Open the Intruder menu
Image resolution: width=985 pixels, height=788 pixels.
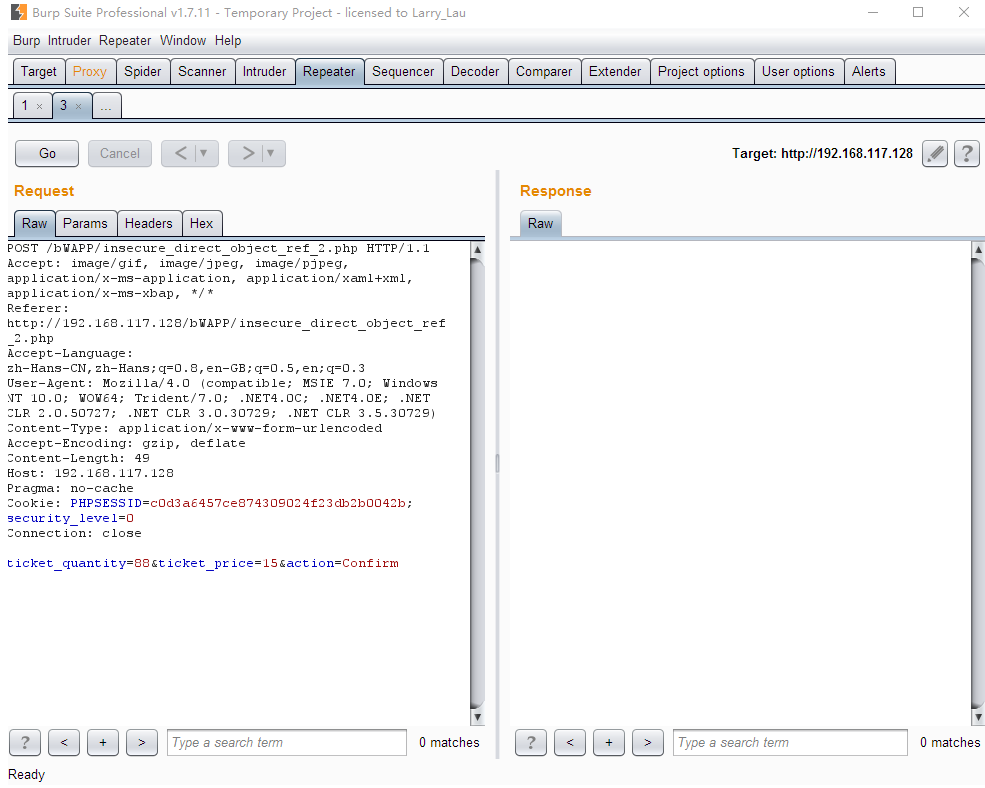pos(69,41)
